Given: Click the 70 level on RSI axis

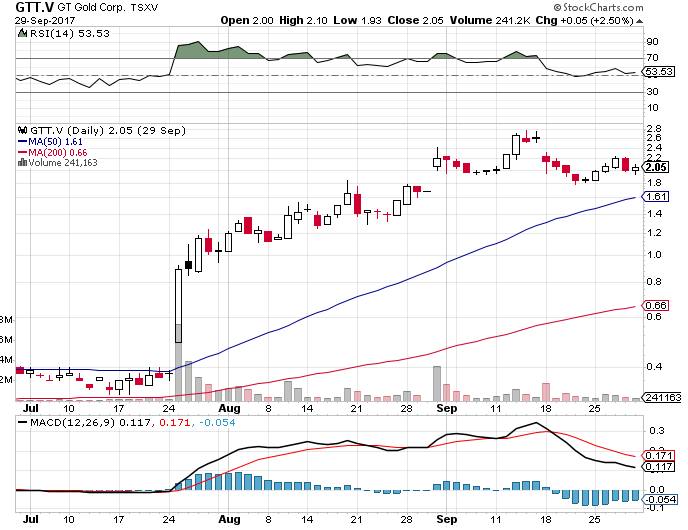Looking at the screenshot, I should pos(652,57).
